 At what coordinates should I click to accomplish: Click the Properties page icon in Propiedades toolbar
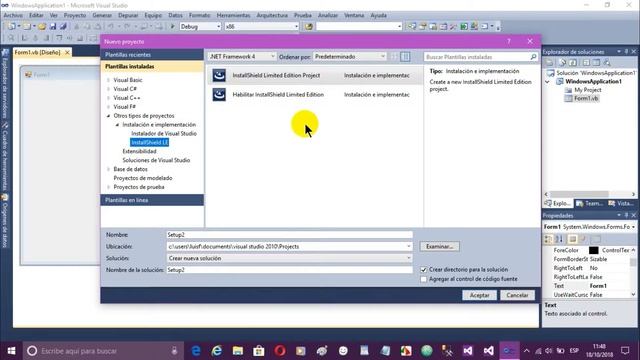(573, 239)
